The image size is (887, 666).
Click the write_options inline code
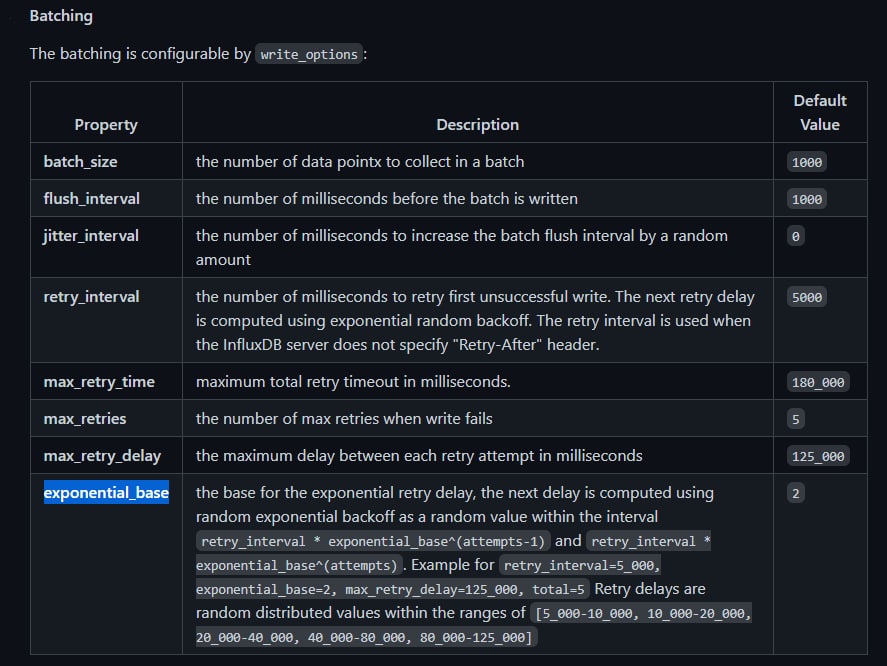[309, 54]
